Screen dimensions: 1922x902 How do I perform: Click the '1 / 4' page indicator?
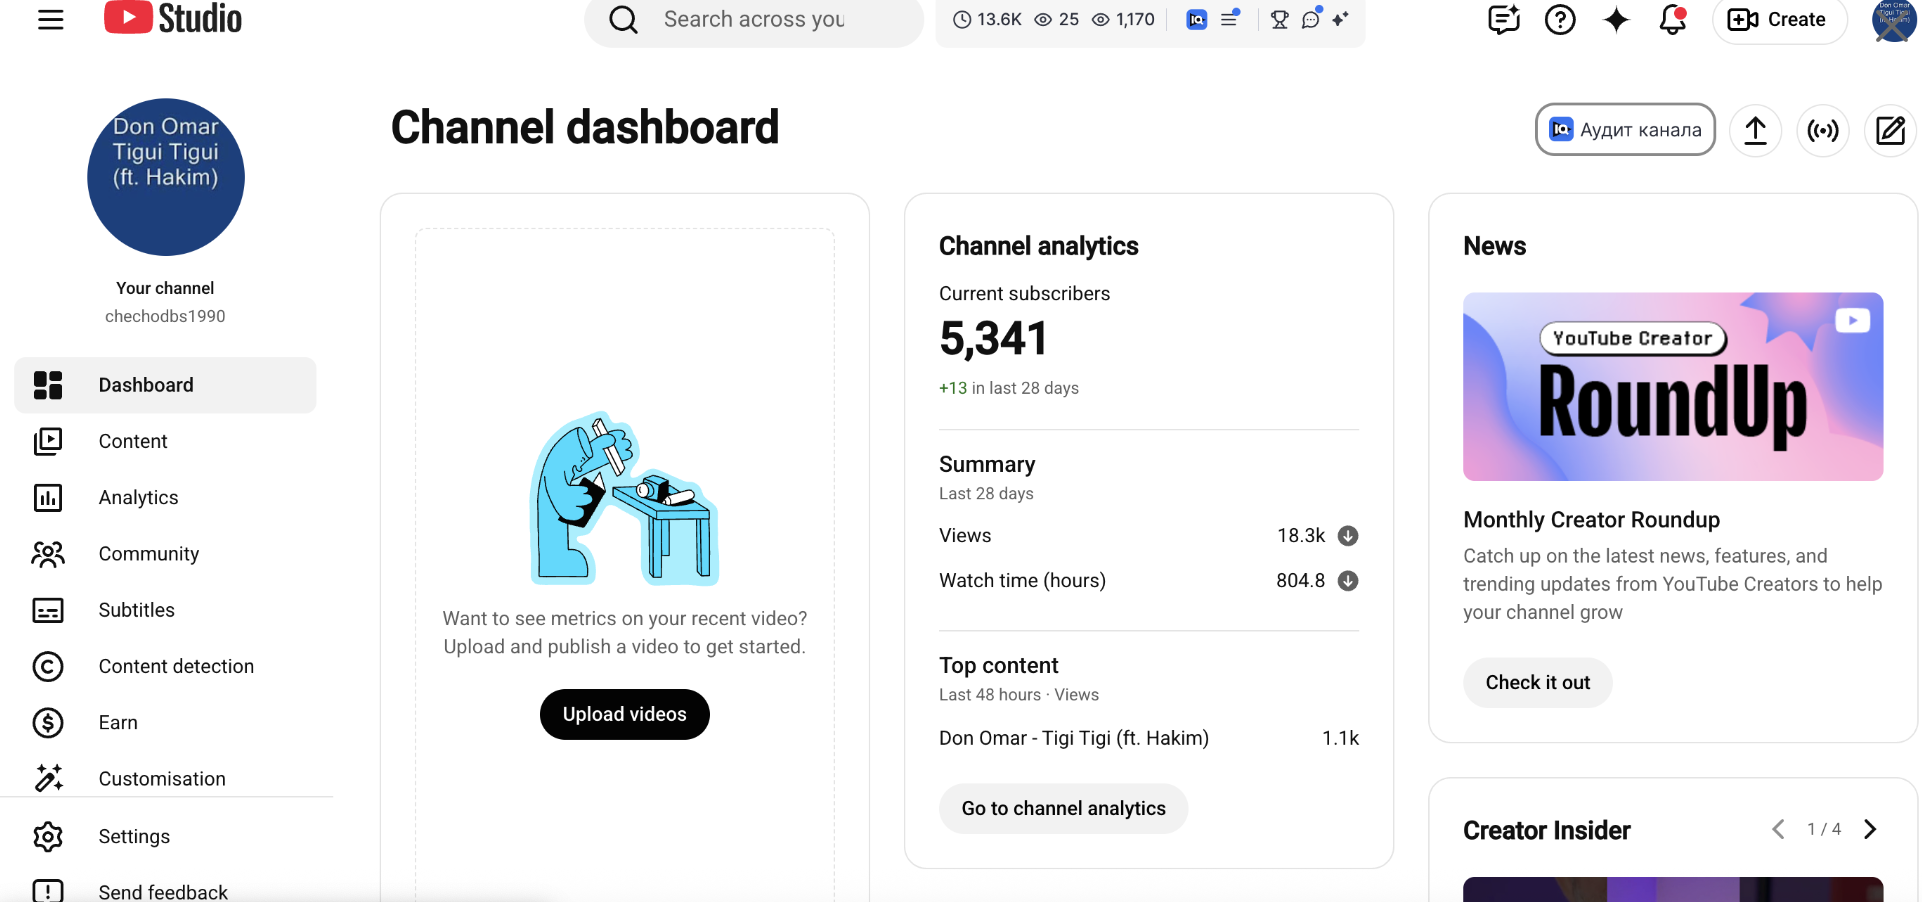[x=1824, y=829]
